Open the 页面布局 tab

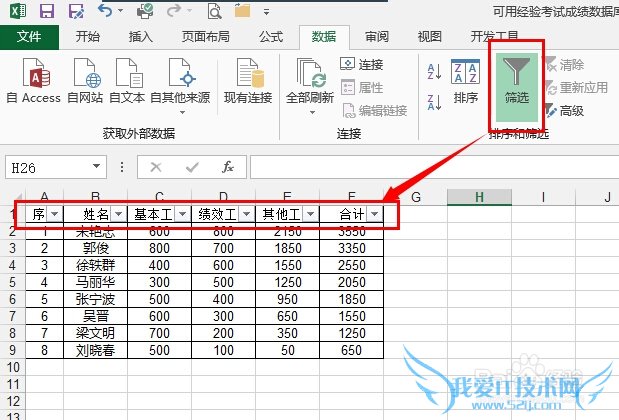coord(206,37)
